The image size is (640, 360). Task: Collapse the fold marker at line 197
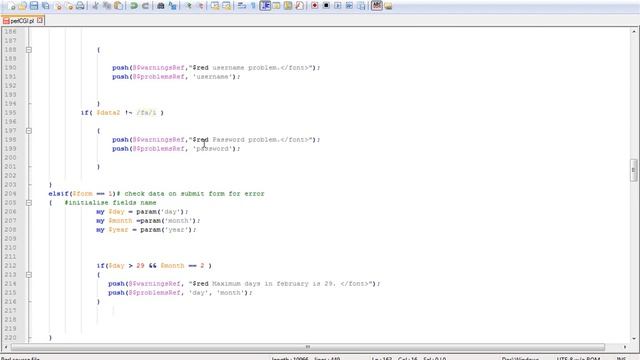coord(29,131)
